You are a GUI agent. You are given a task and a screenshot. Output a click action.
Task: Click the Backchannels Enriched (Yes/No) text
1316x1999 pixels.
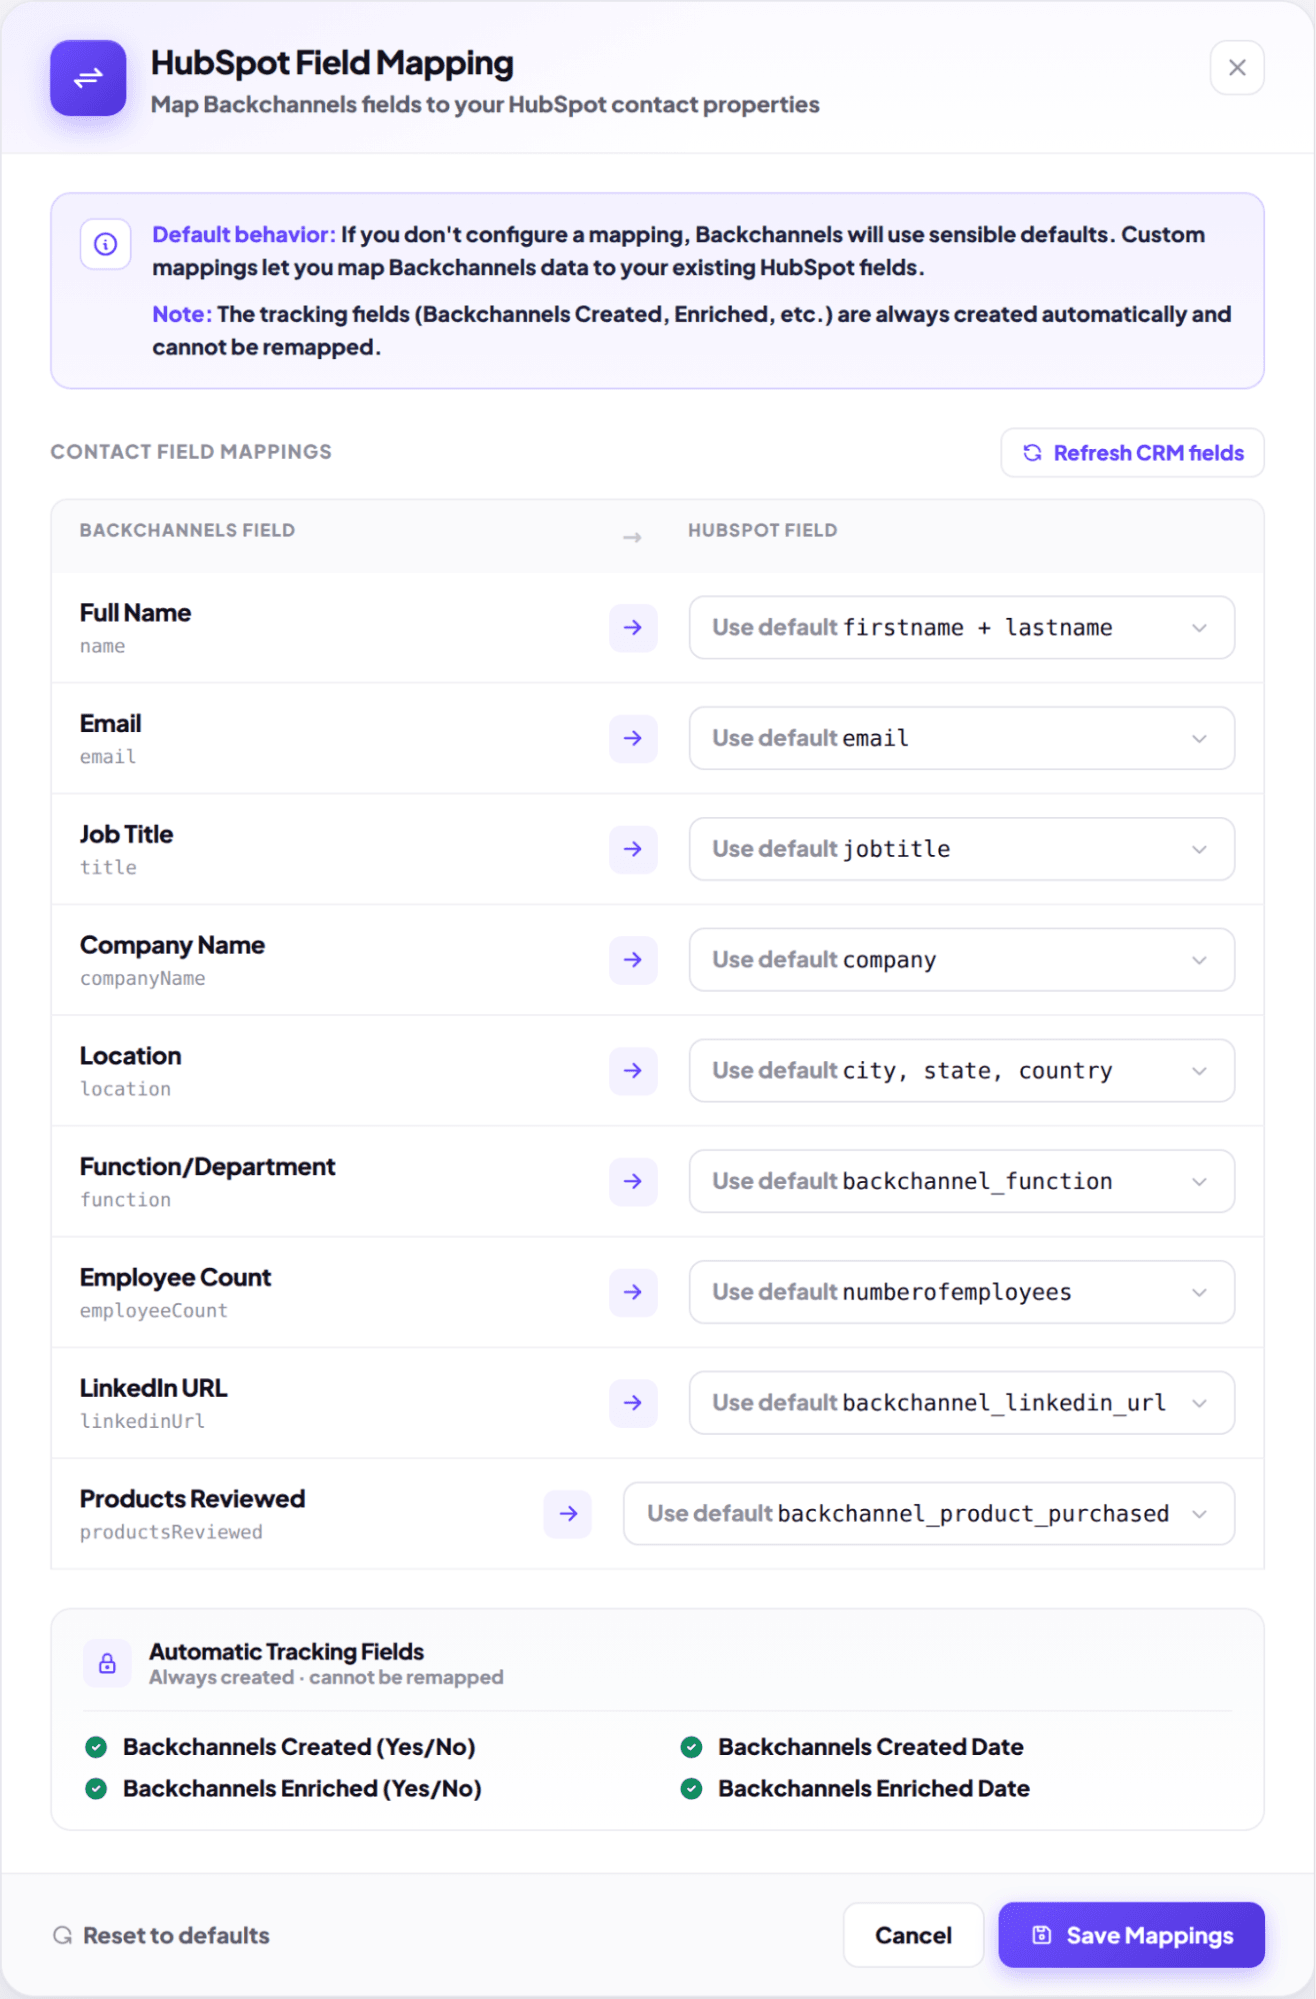pos(302,1789)
